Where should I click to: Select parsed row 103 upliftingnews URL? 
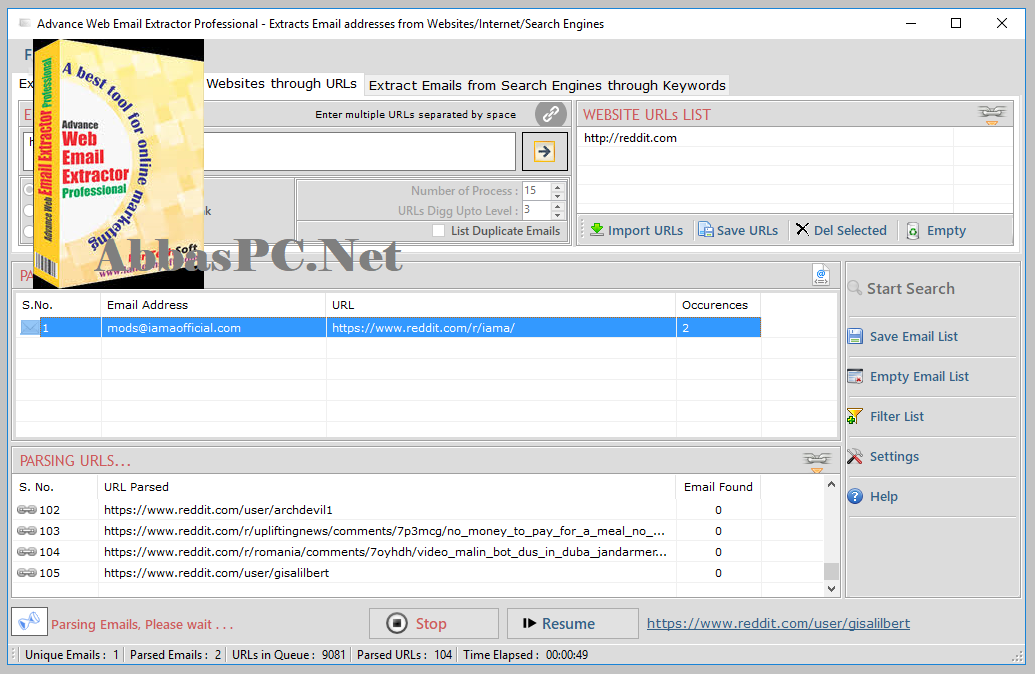coord(387,531)
